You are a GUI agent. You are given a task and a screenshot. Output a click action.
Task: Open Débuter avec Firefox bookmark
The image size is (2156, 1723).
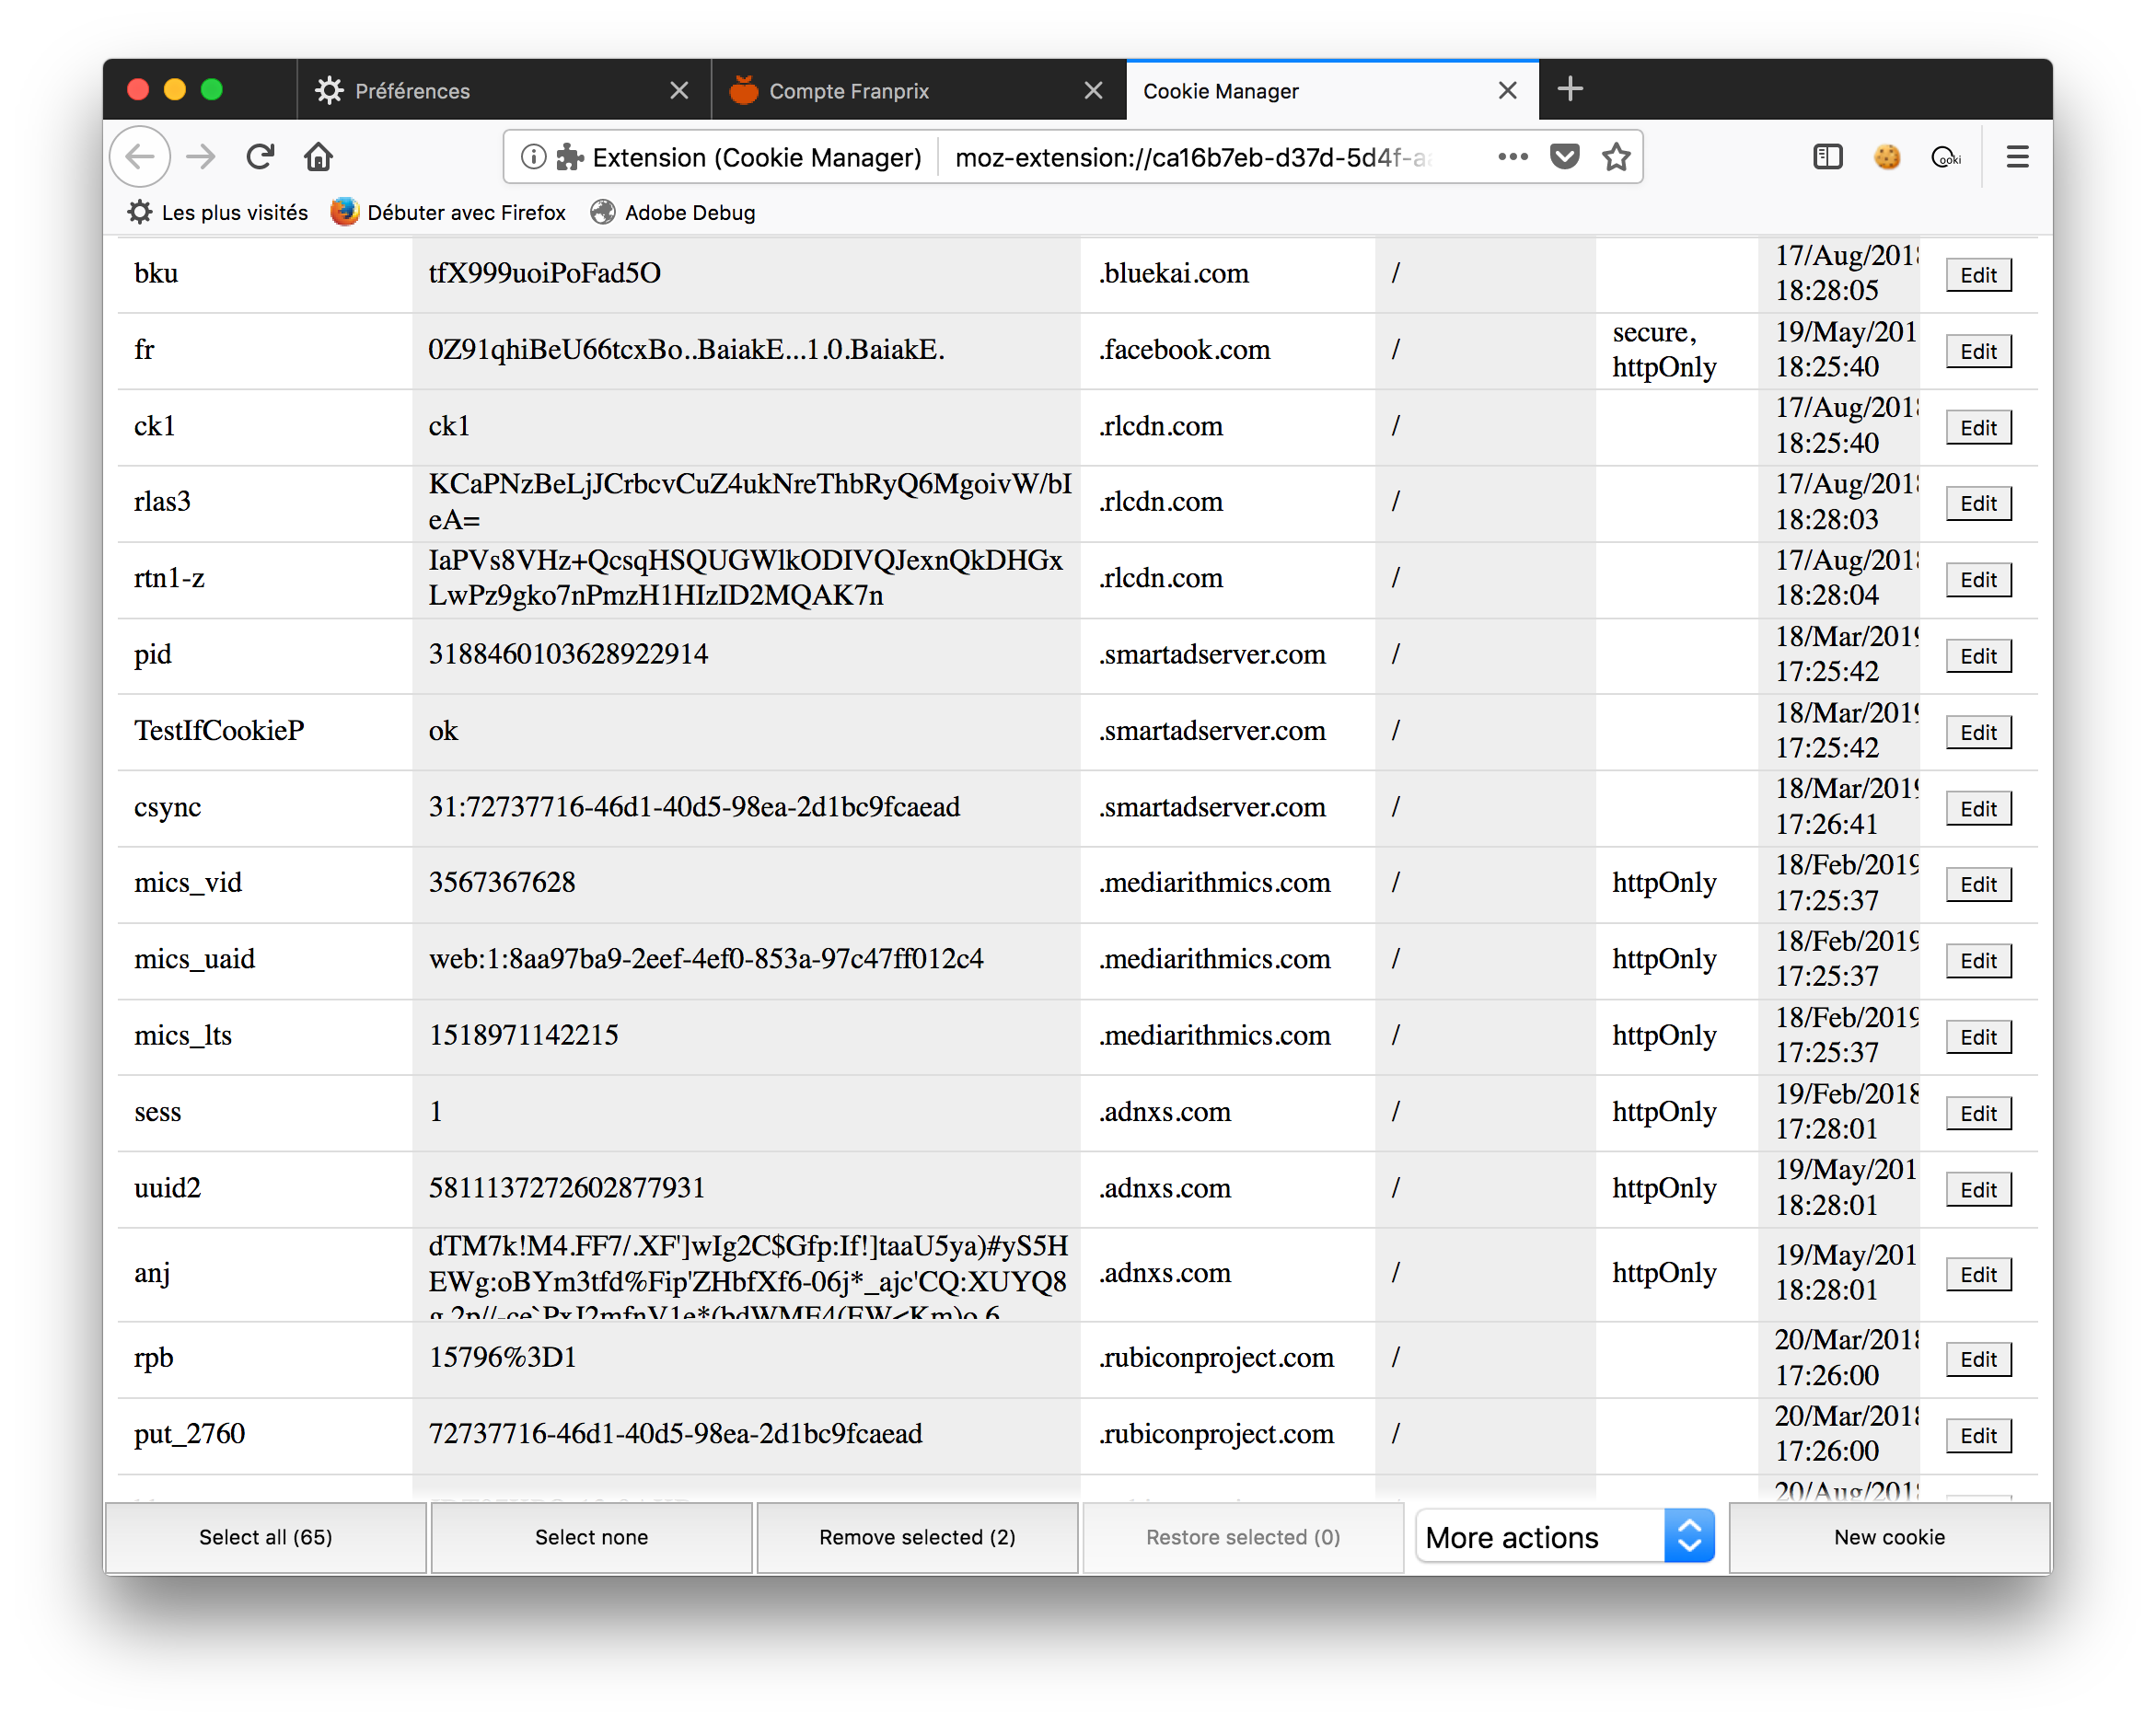tap(448, 212)
